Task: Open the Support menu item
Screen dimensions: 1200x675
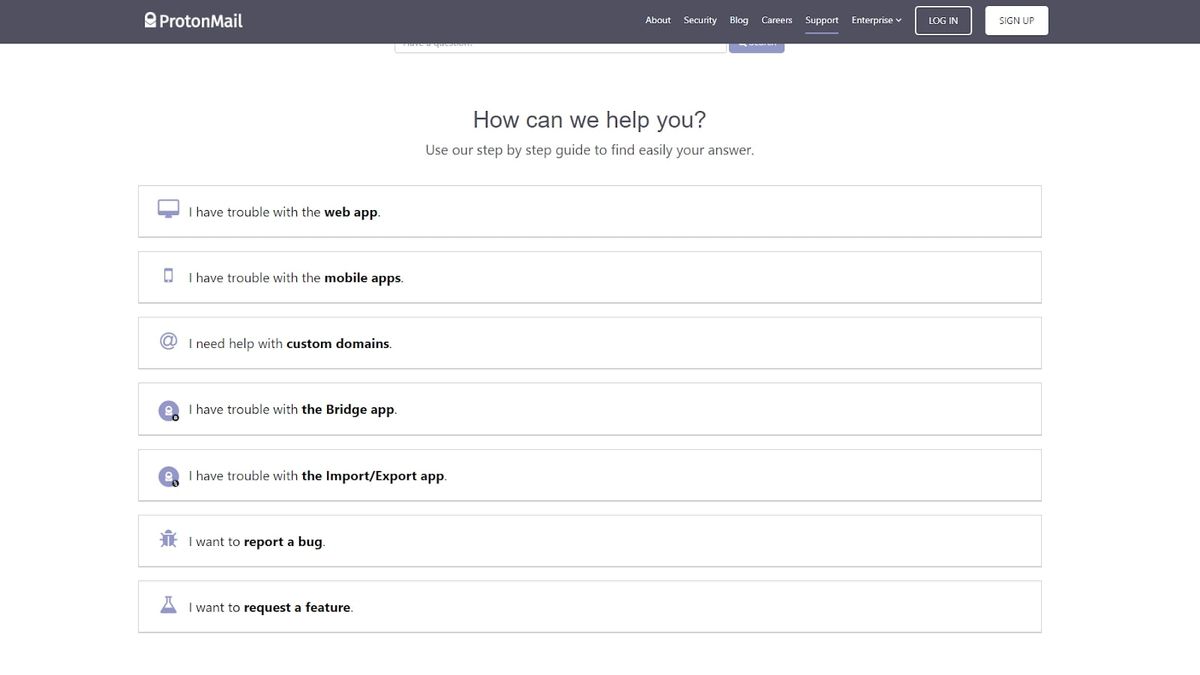Action: point(821,19)
